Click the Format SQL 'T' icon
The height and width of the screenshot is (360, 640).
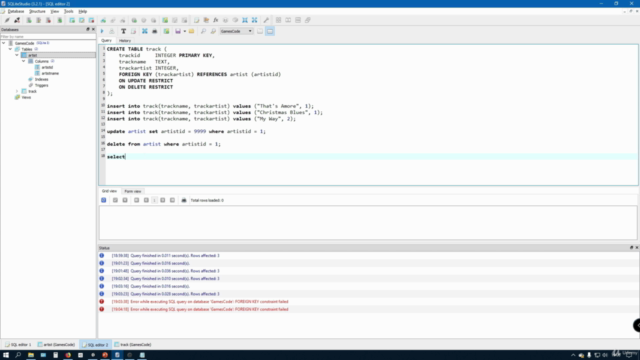tap(123, 31)
